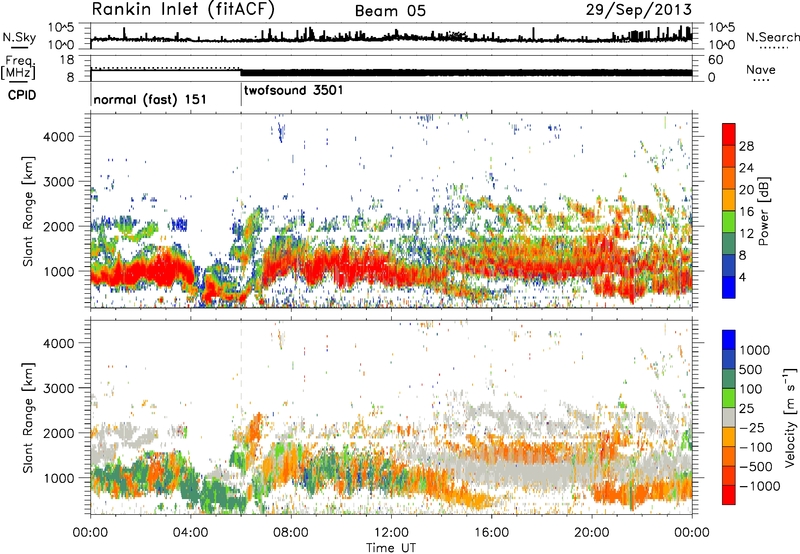Image resolution: width=800 pixels, height=554 pixels.
Task: Pick the red bottom segment of Velocity color bar
Action: coord(729,495)
